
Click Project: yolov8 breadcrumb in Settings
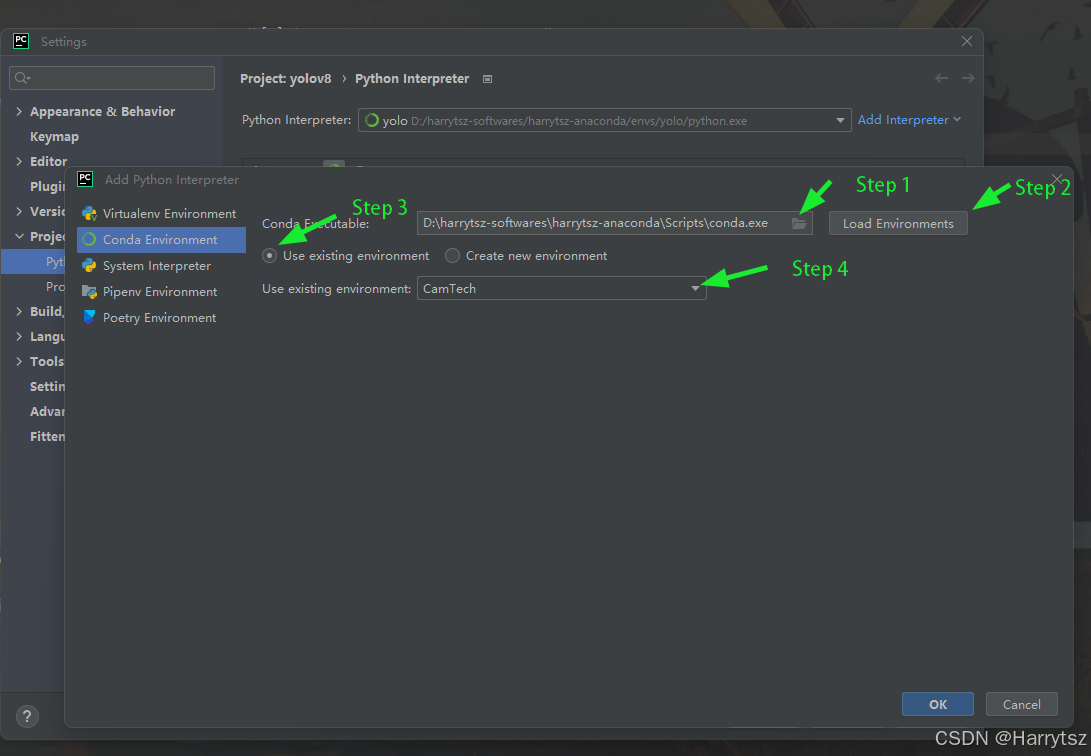tap(285, 79)
